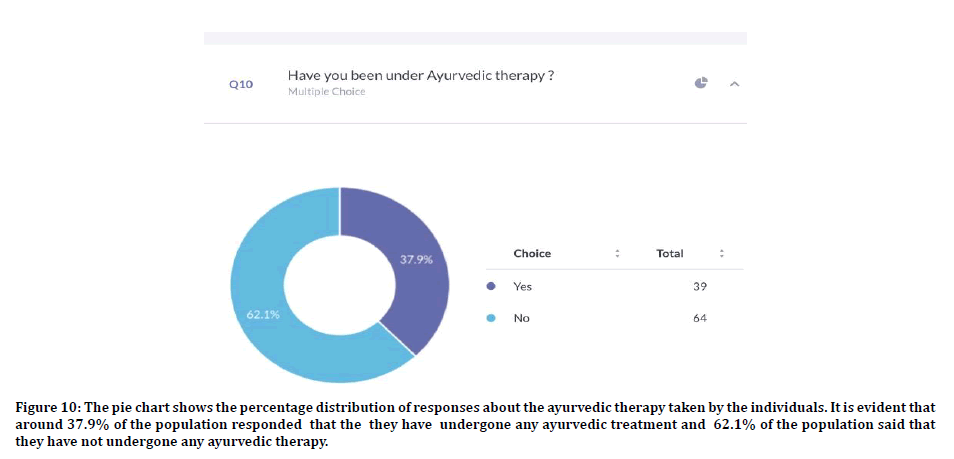
Task: Click the pie chart view icon
Action: (x=701, y=83)
